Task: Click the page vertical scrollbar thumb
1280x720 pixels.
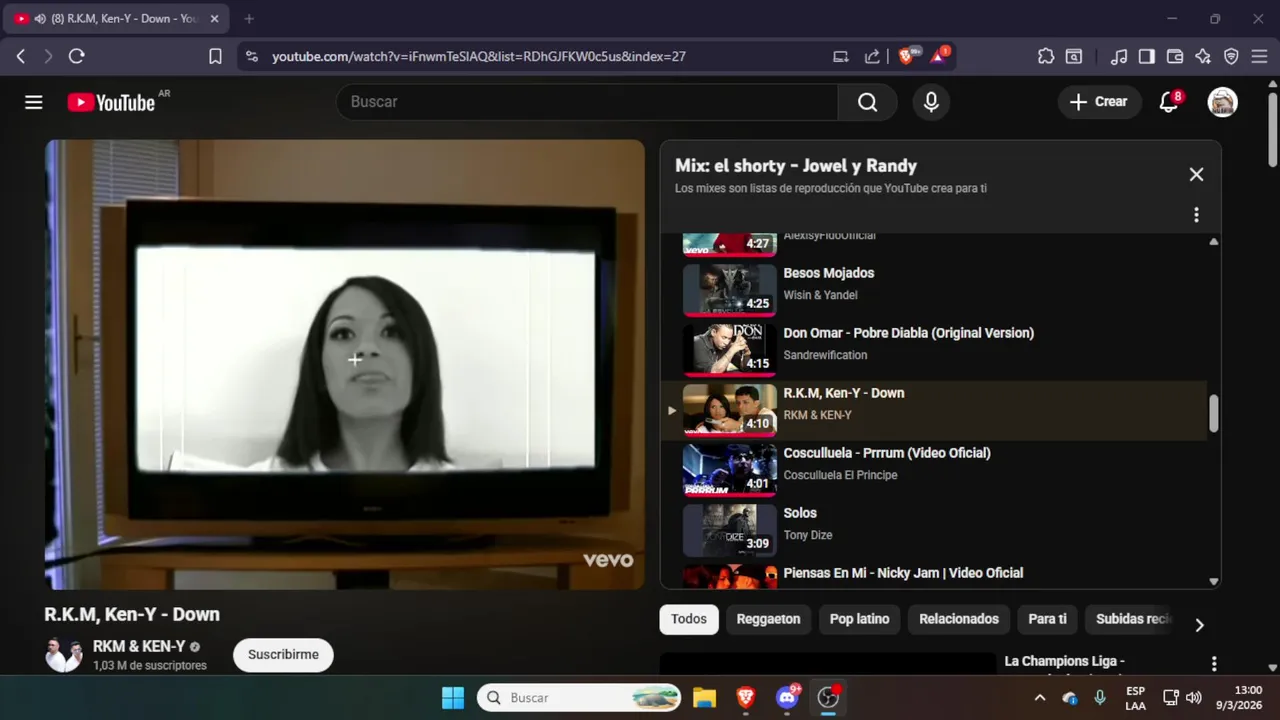Action: (x=1272, y=128)
